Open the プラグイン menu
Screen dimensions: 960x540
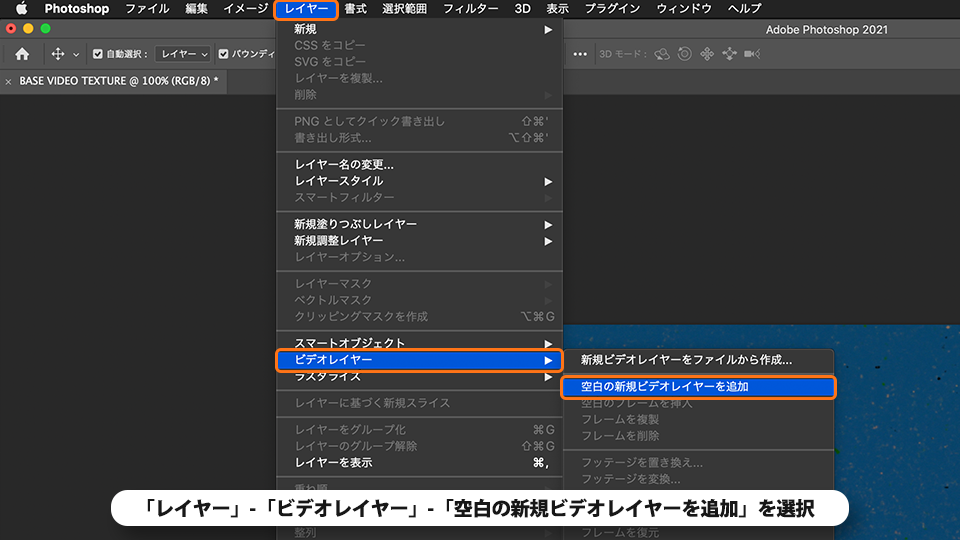[612, 9]
